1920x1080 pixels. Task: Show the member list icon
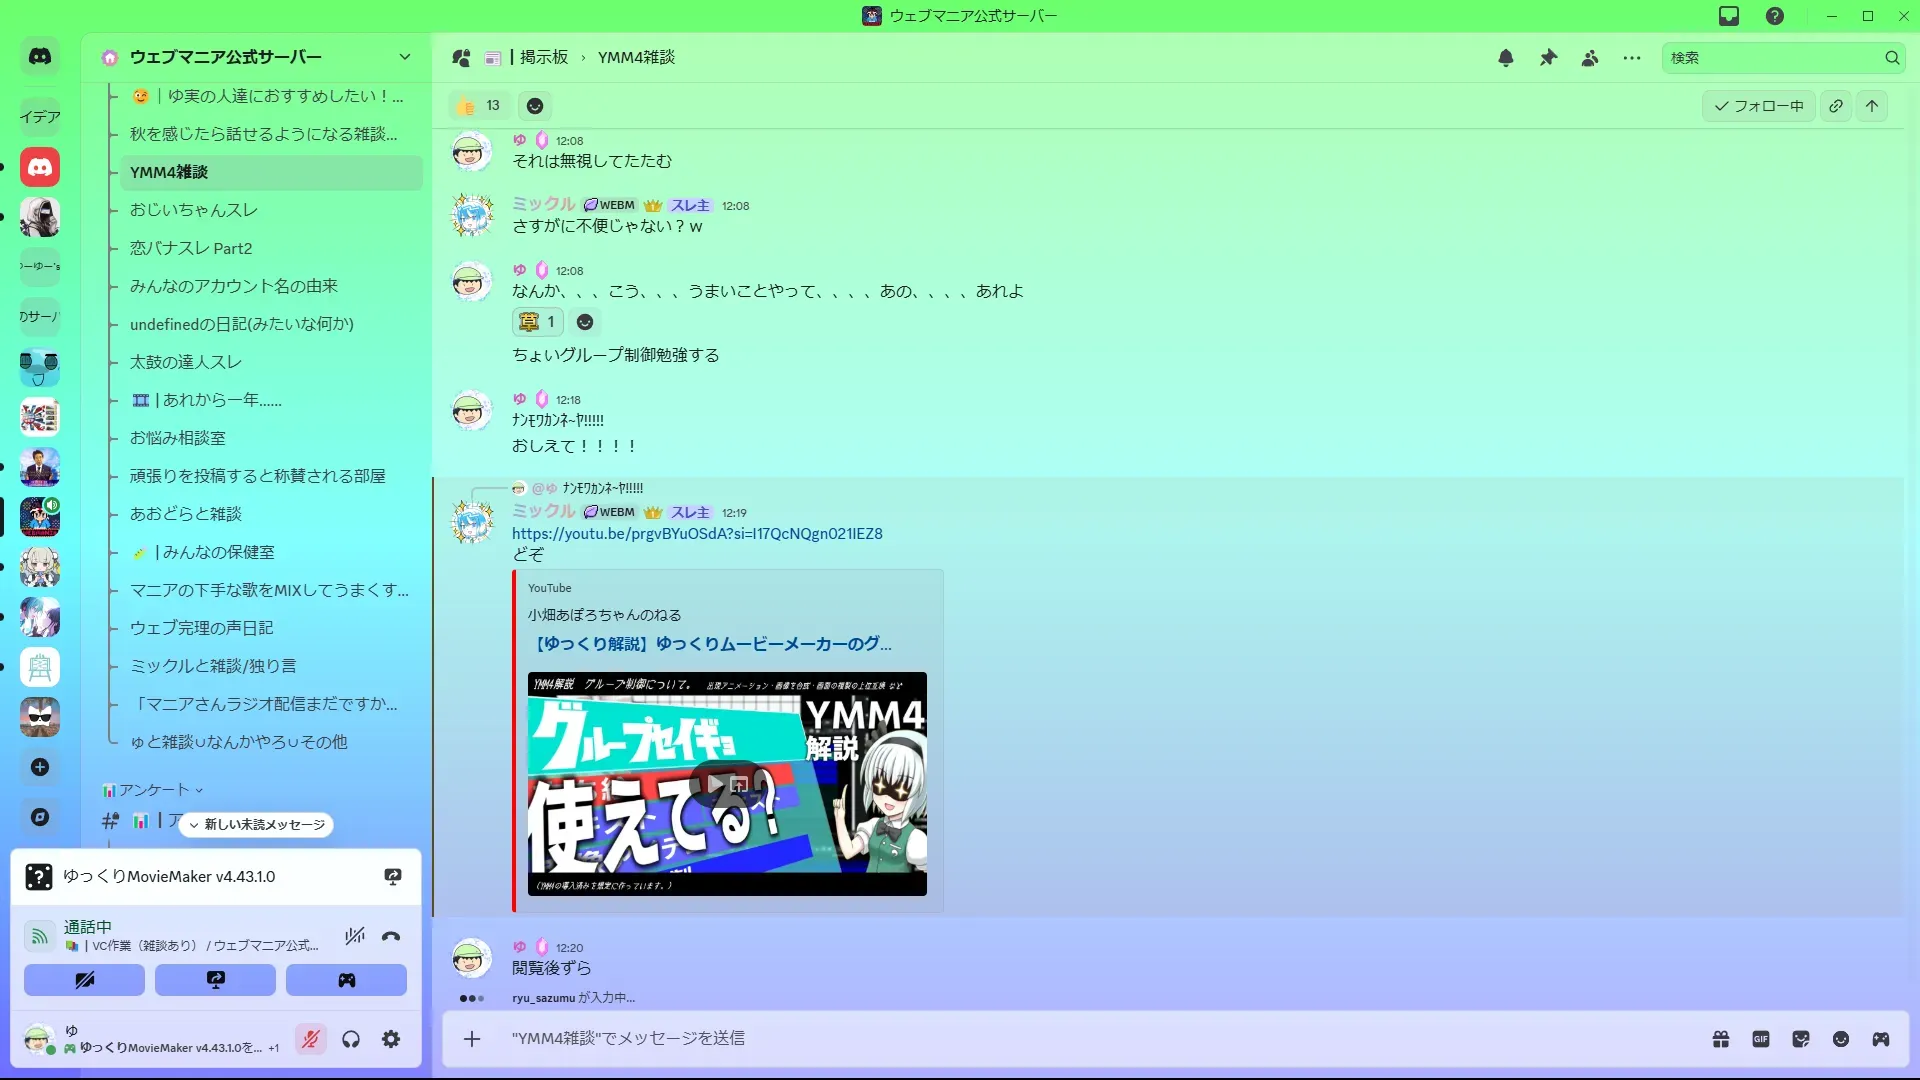tap(1590, 58)
